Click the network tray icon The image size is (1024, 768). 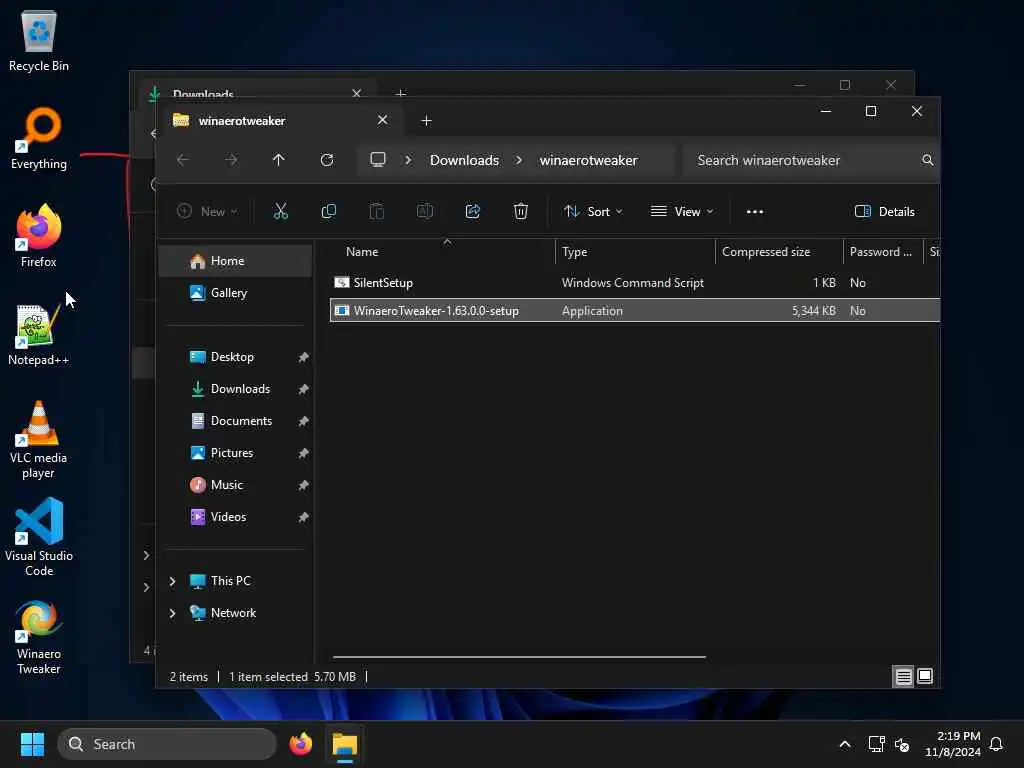point(876,744)
